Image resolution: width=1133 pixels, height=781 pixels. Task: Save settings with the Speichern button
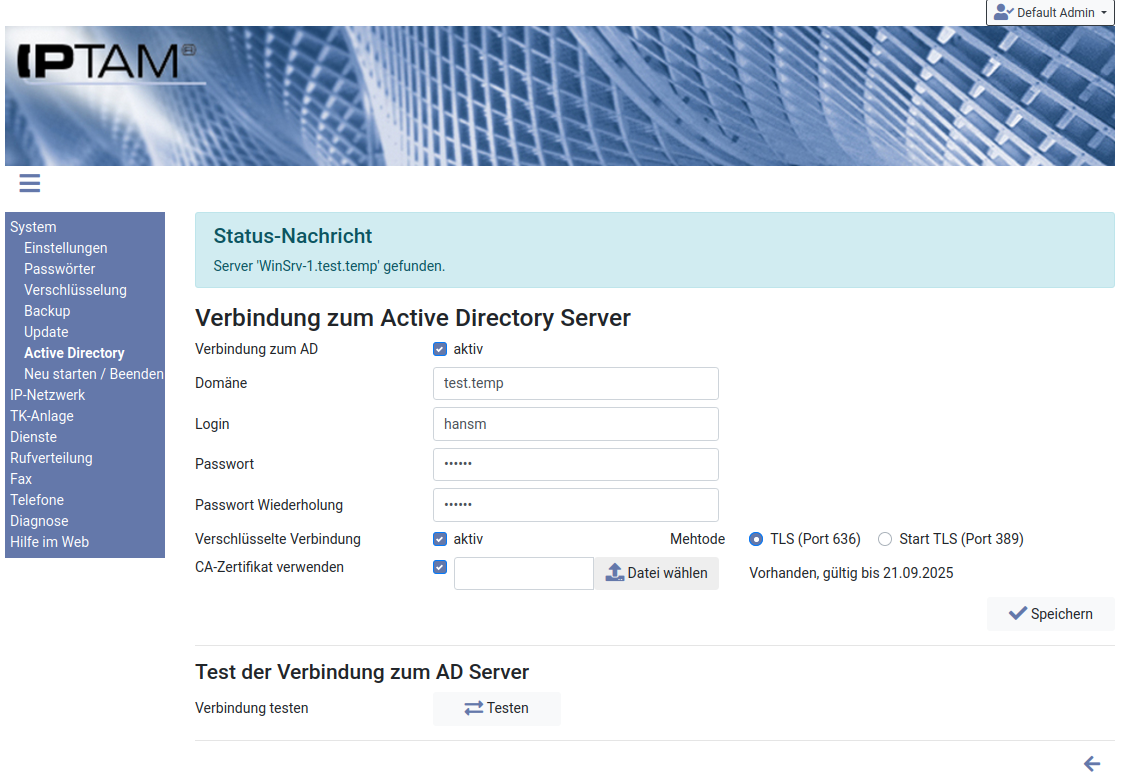coord(1050,614)
